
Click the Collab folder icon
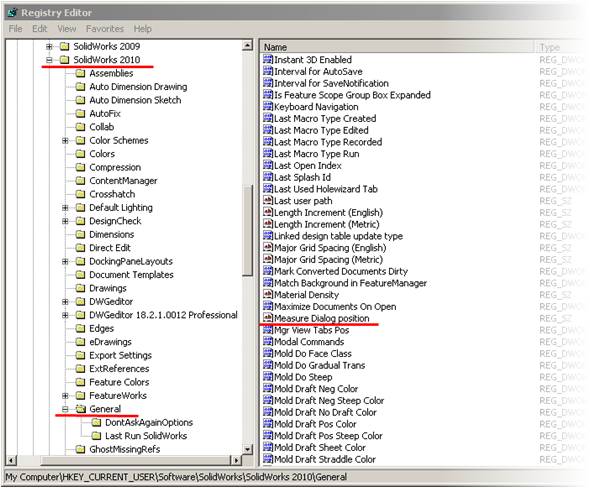point(80,127)
